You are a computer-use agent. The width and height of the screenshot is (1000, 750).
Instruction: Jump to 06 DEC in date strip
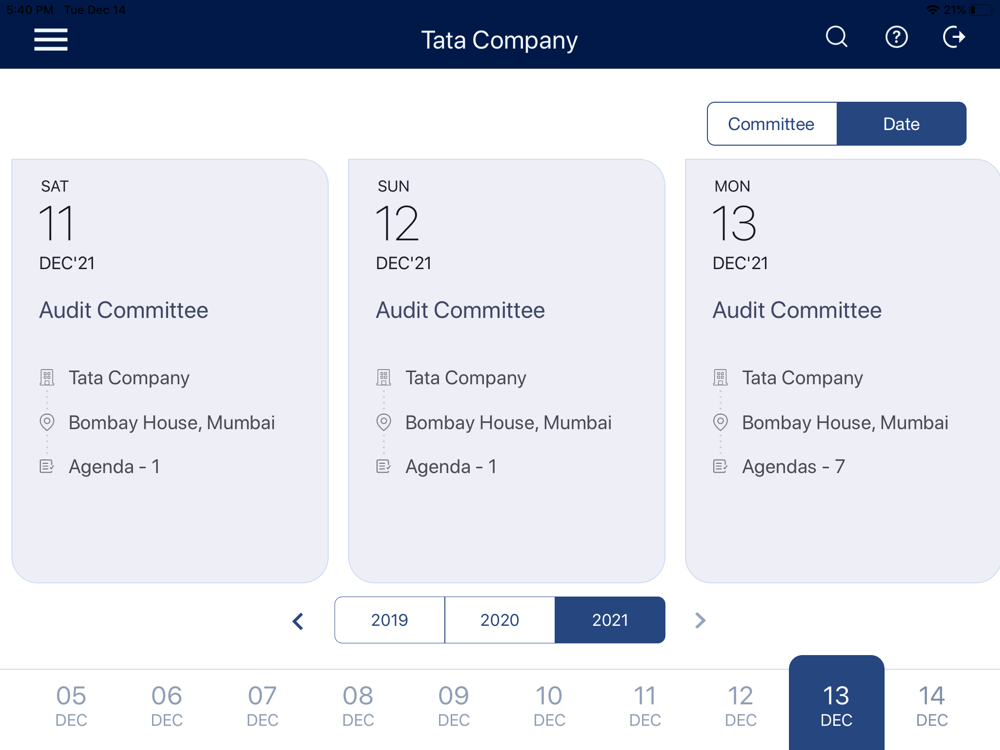166,705
